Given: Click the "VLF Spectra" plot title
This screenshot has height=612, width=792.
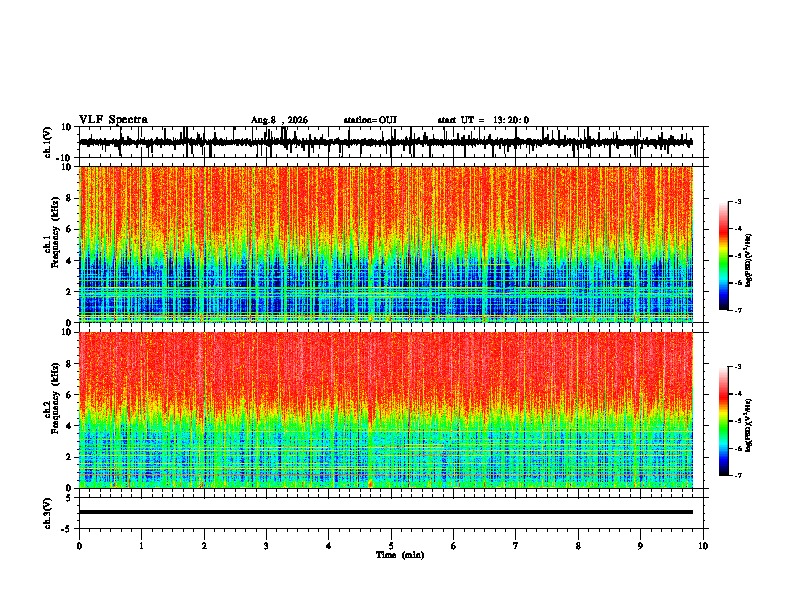Looking at the screenshot, I should click(113, 120).
